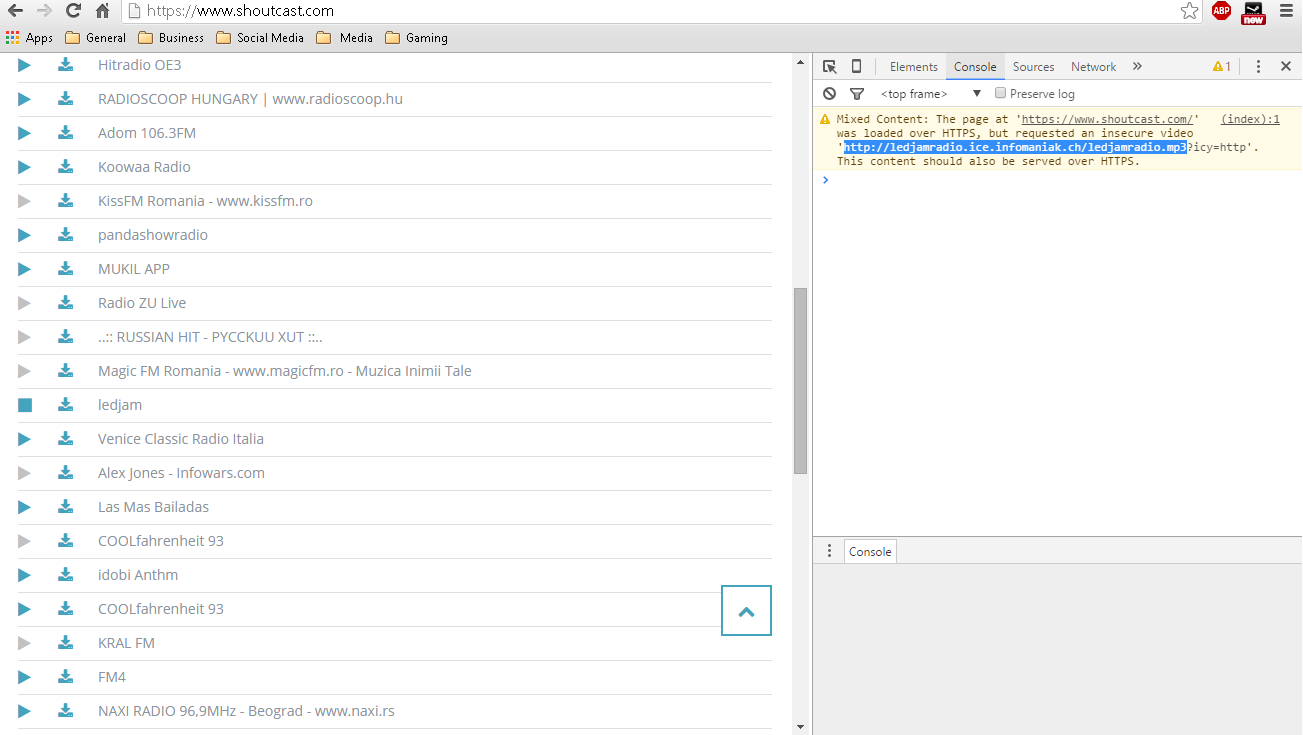Play Venice Classic Radio Italia

pyautogui.click(x=24, y=439)
